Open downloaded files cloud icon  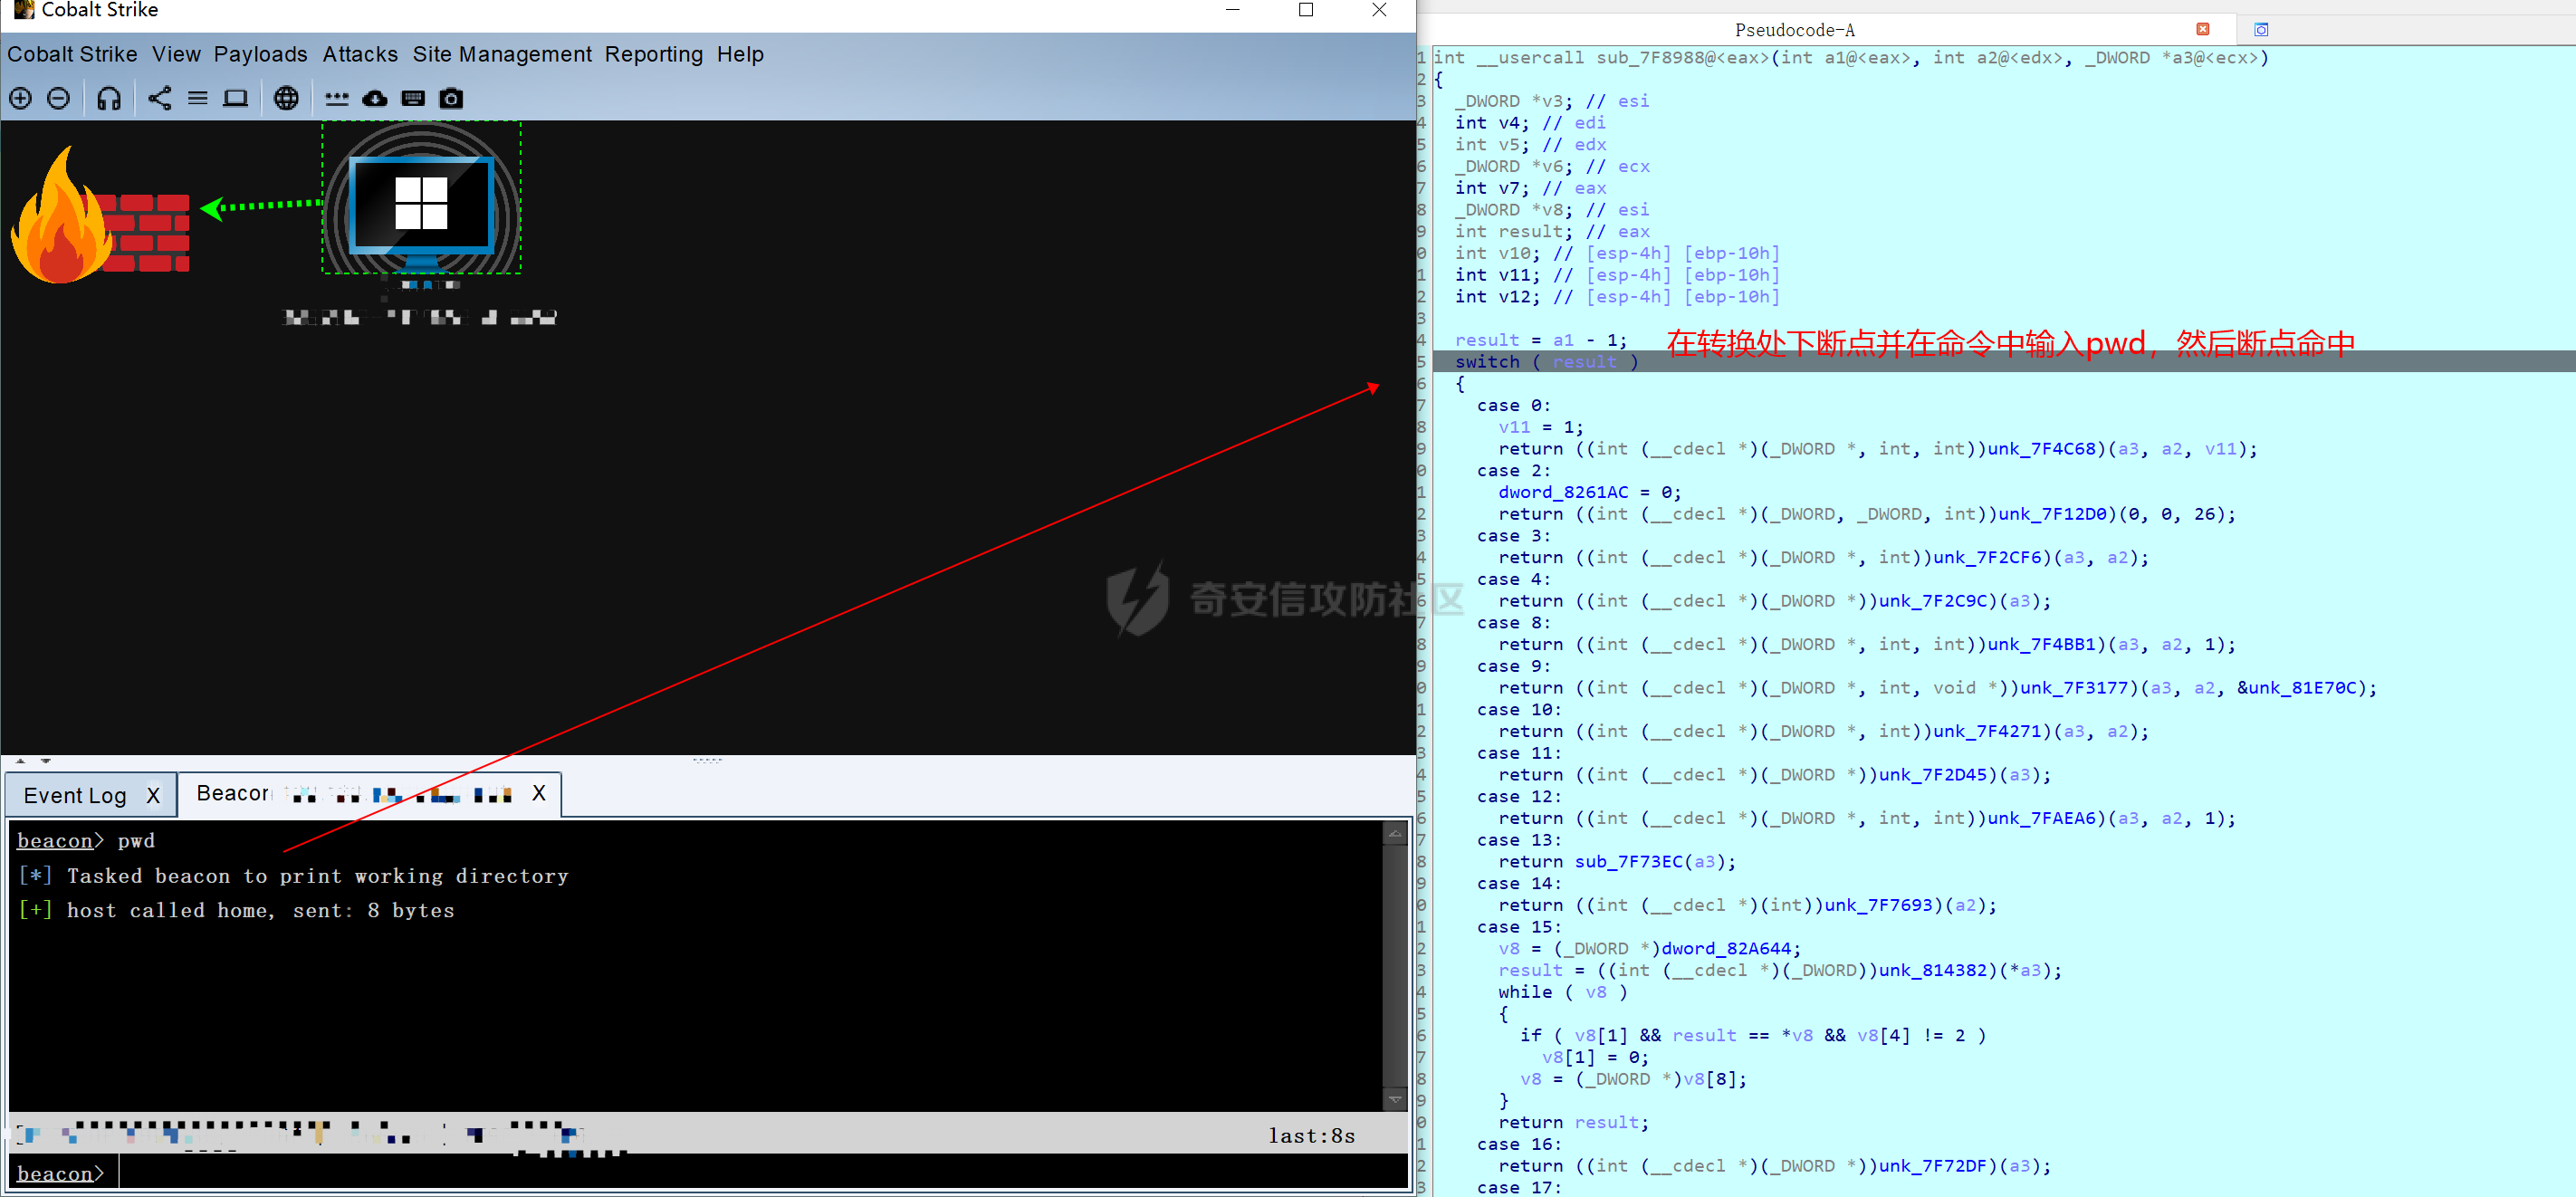click(x=375, y=98)
